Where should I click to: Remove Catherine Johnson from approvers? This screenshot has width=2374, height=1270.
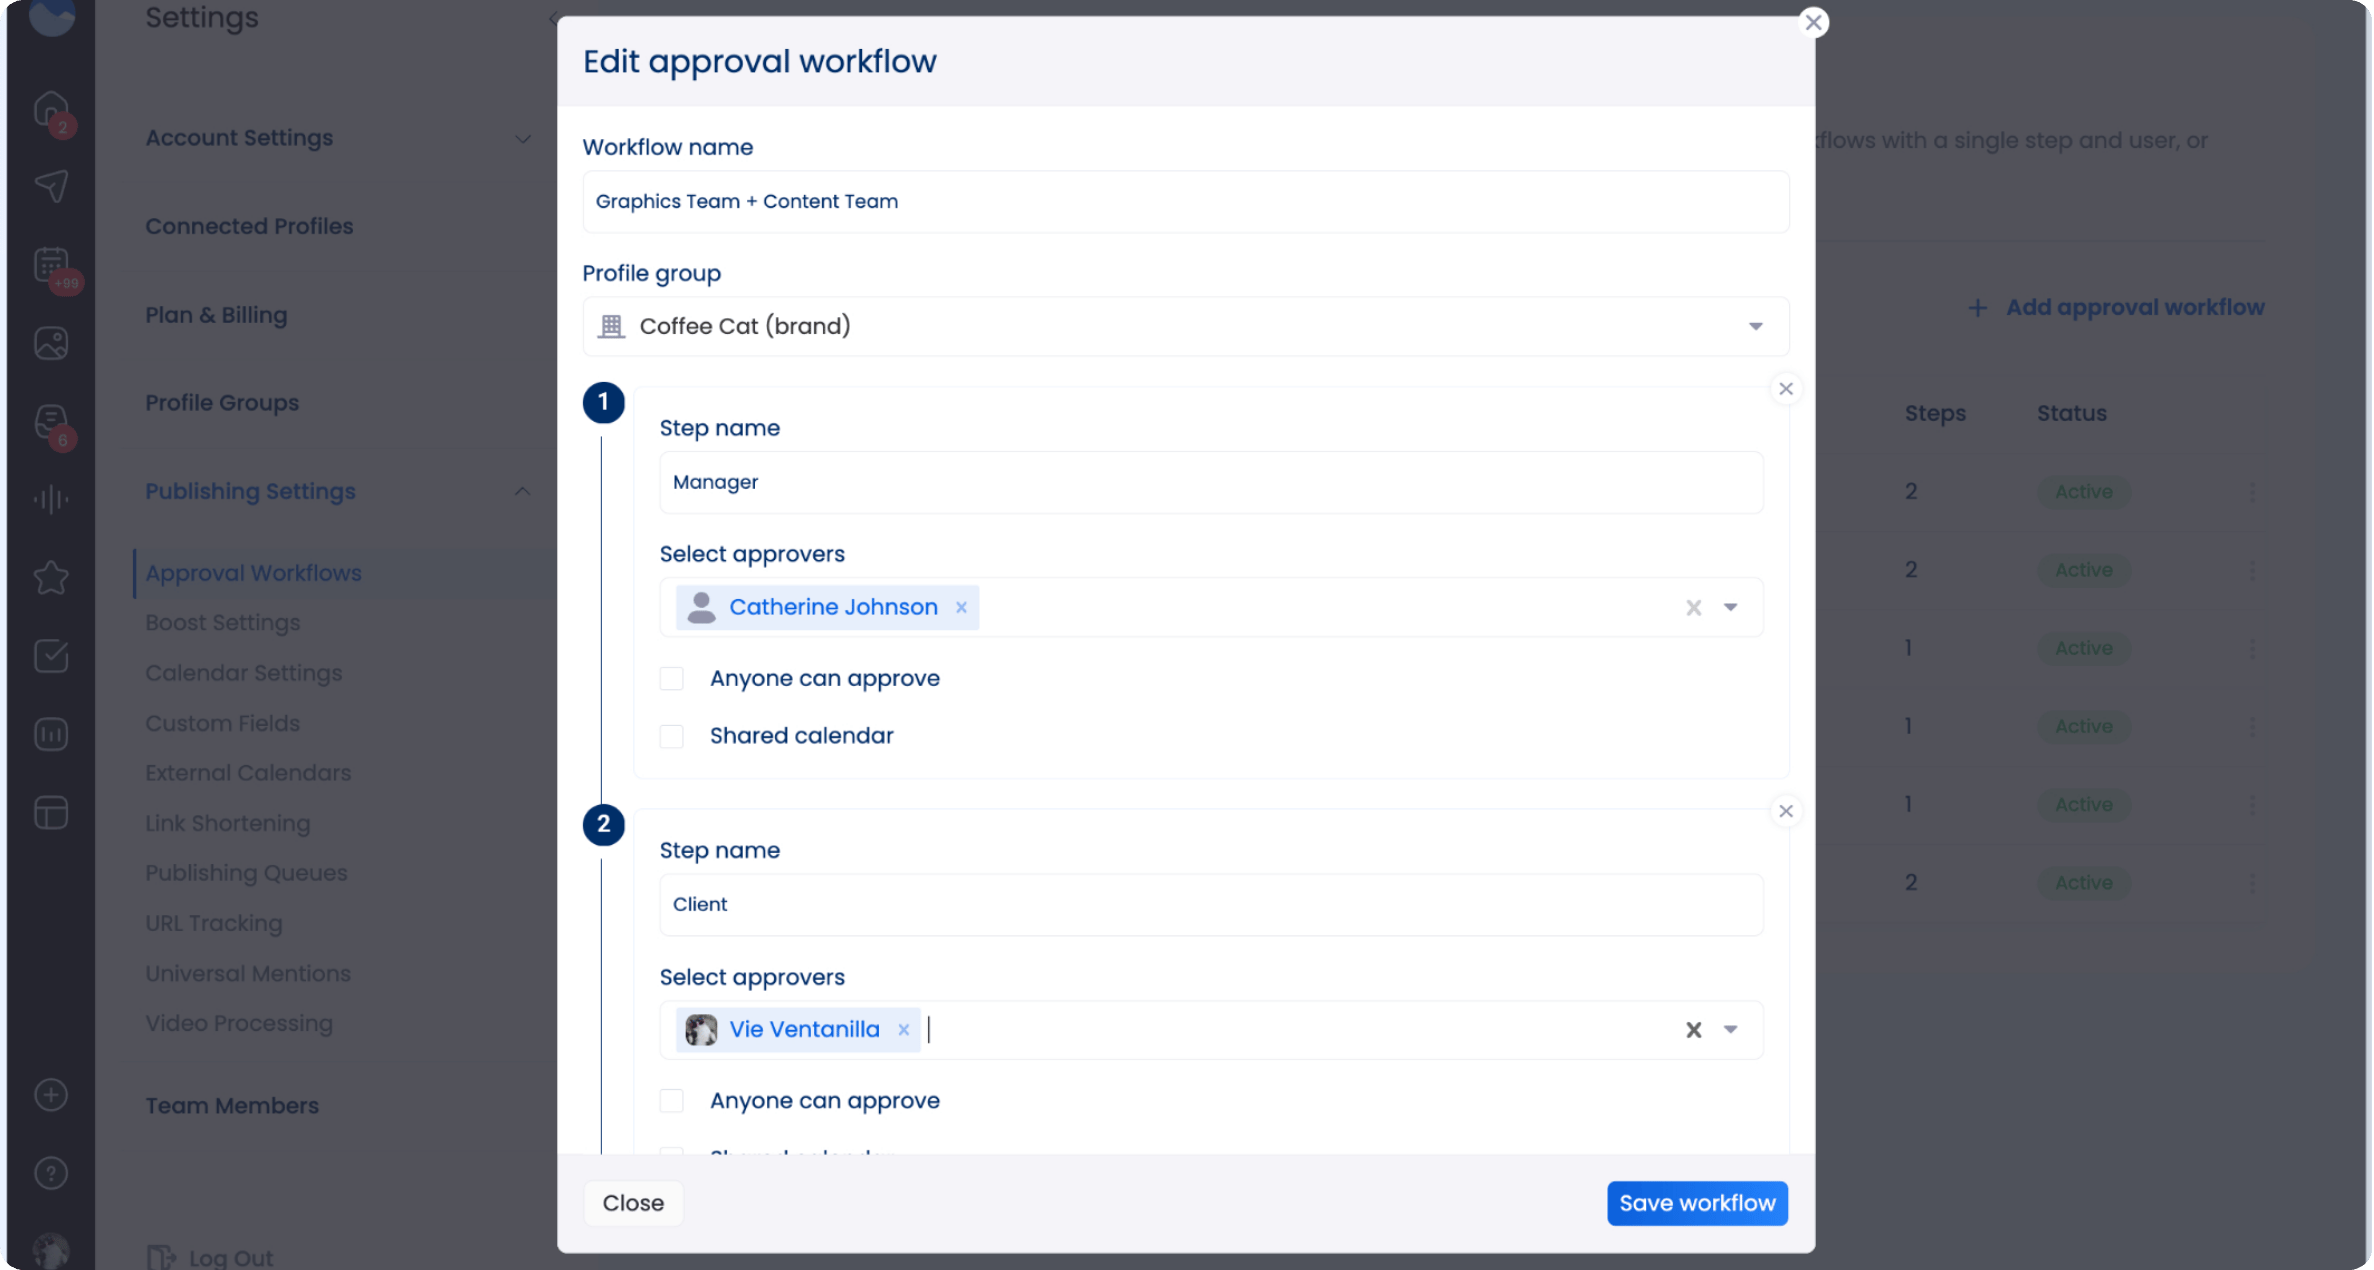(961, 608)
